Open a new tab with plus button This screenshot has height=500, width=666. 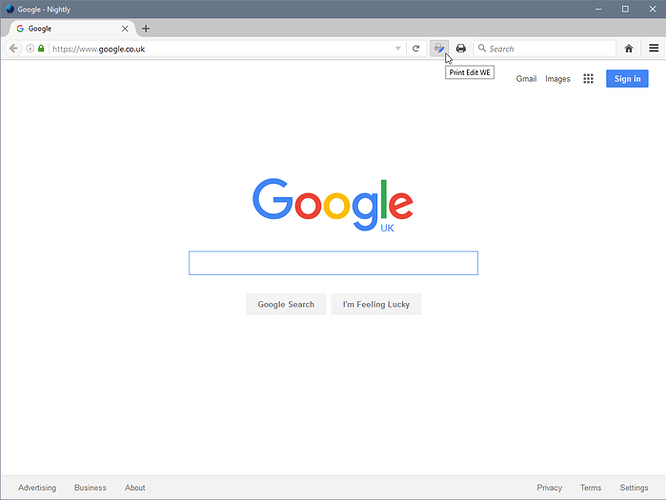pos(146,28)
